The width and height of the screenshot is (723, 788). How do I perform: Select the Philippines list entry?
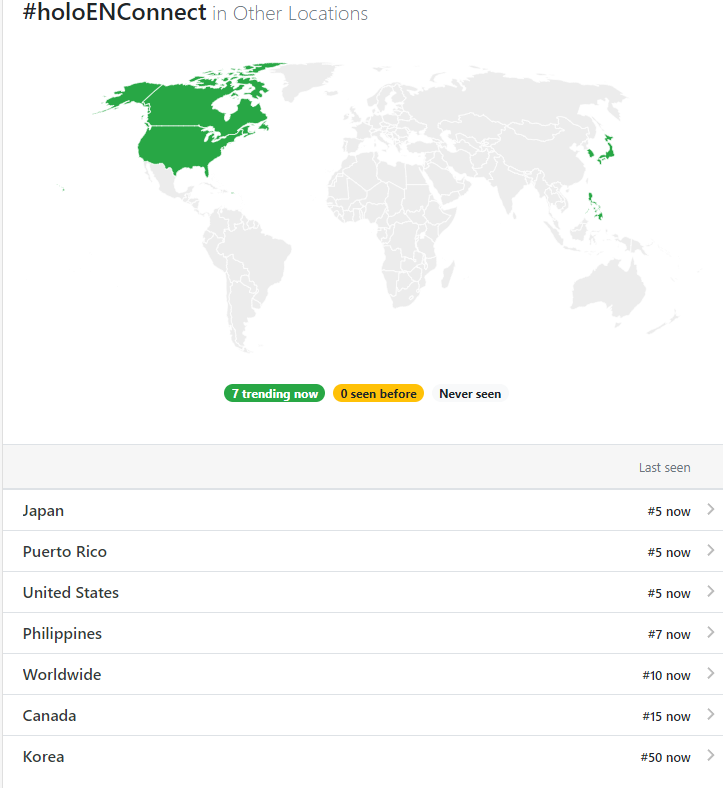coord(62,634)
